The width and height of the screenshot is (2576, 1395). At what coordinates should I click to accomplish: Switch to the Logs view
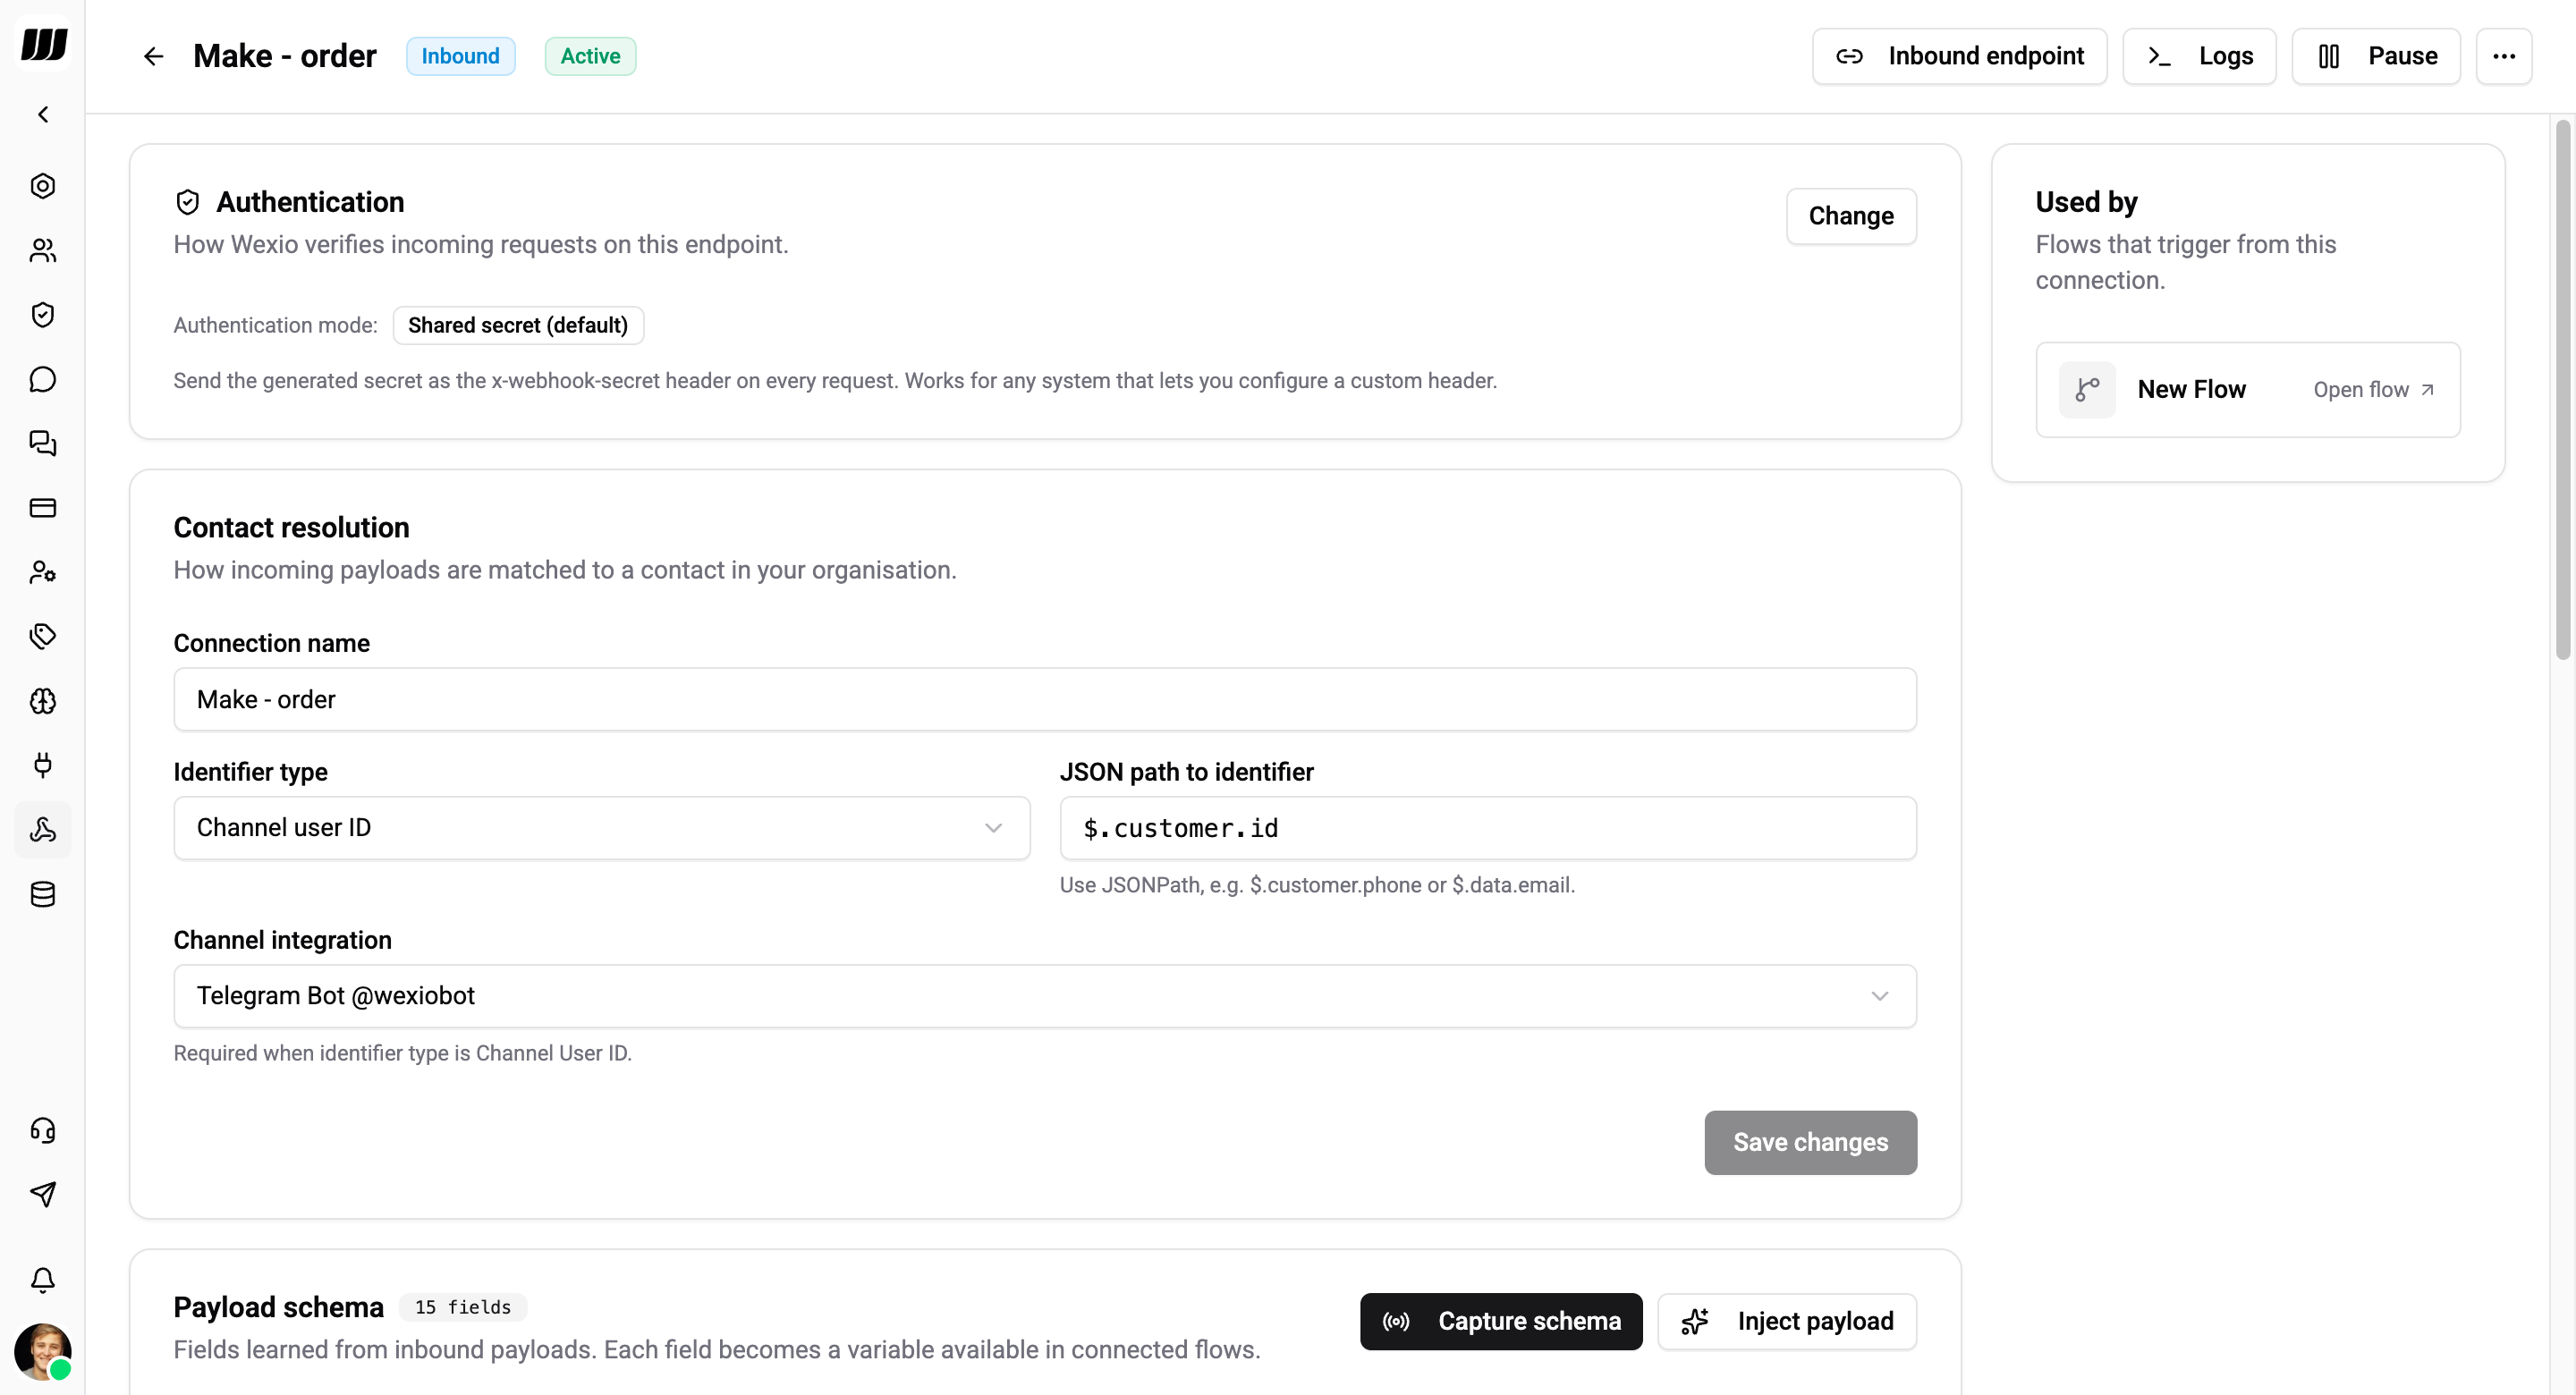(2198, 56)
